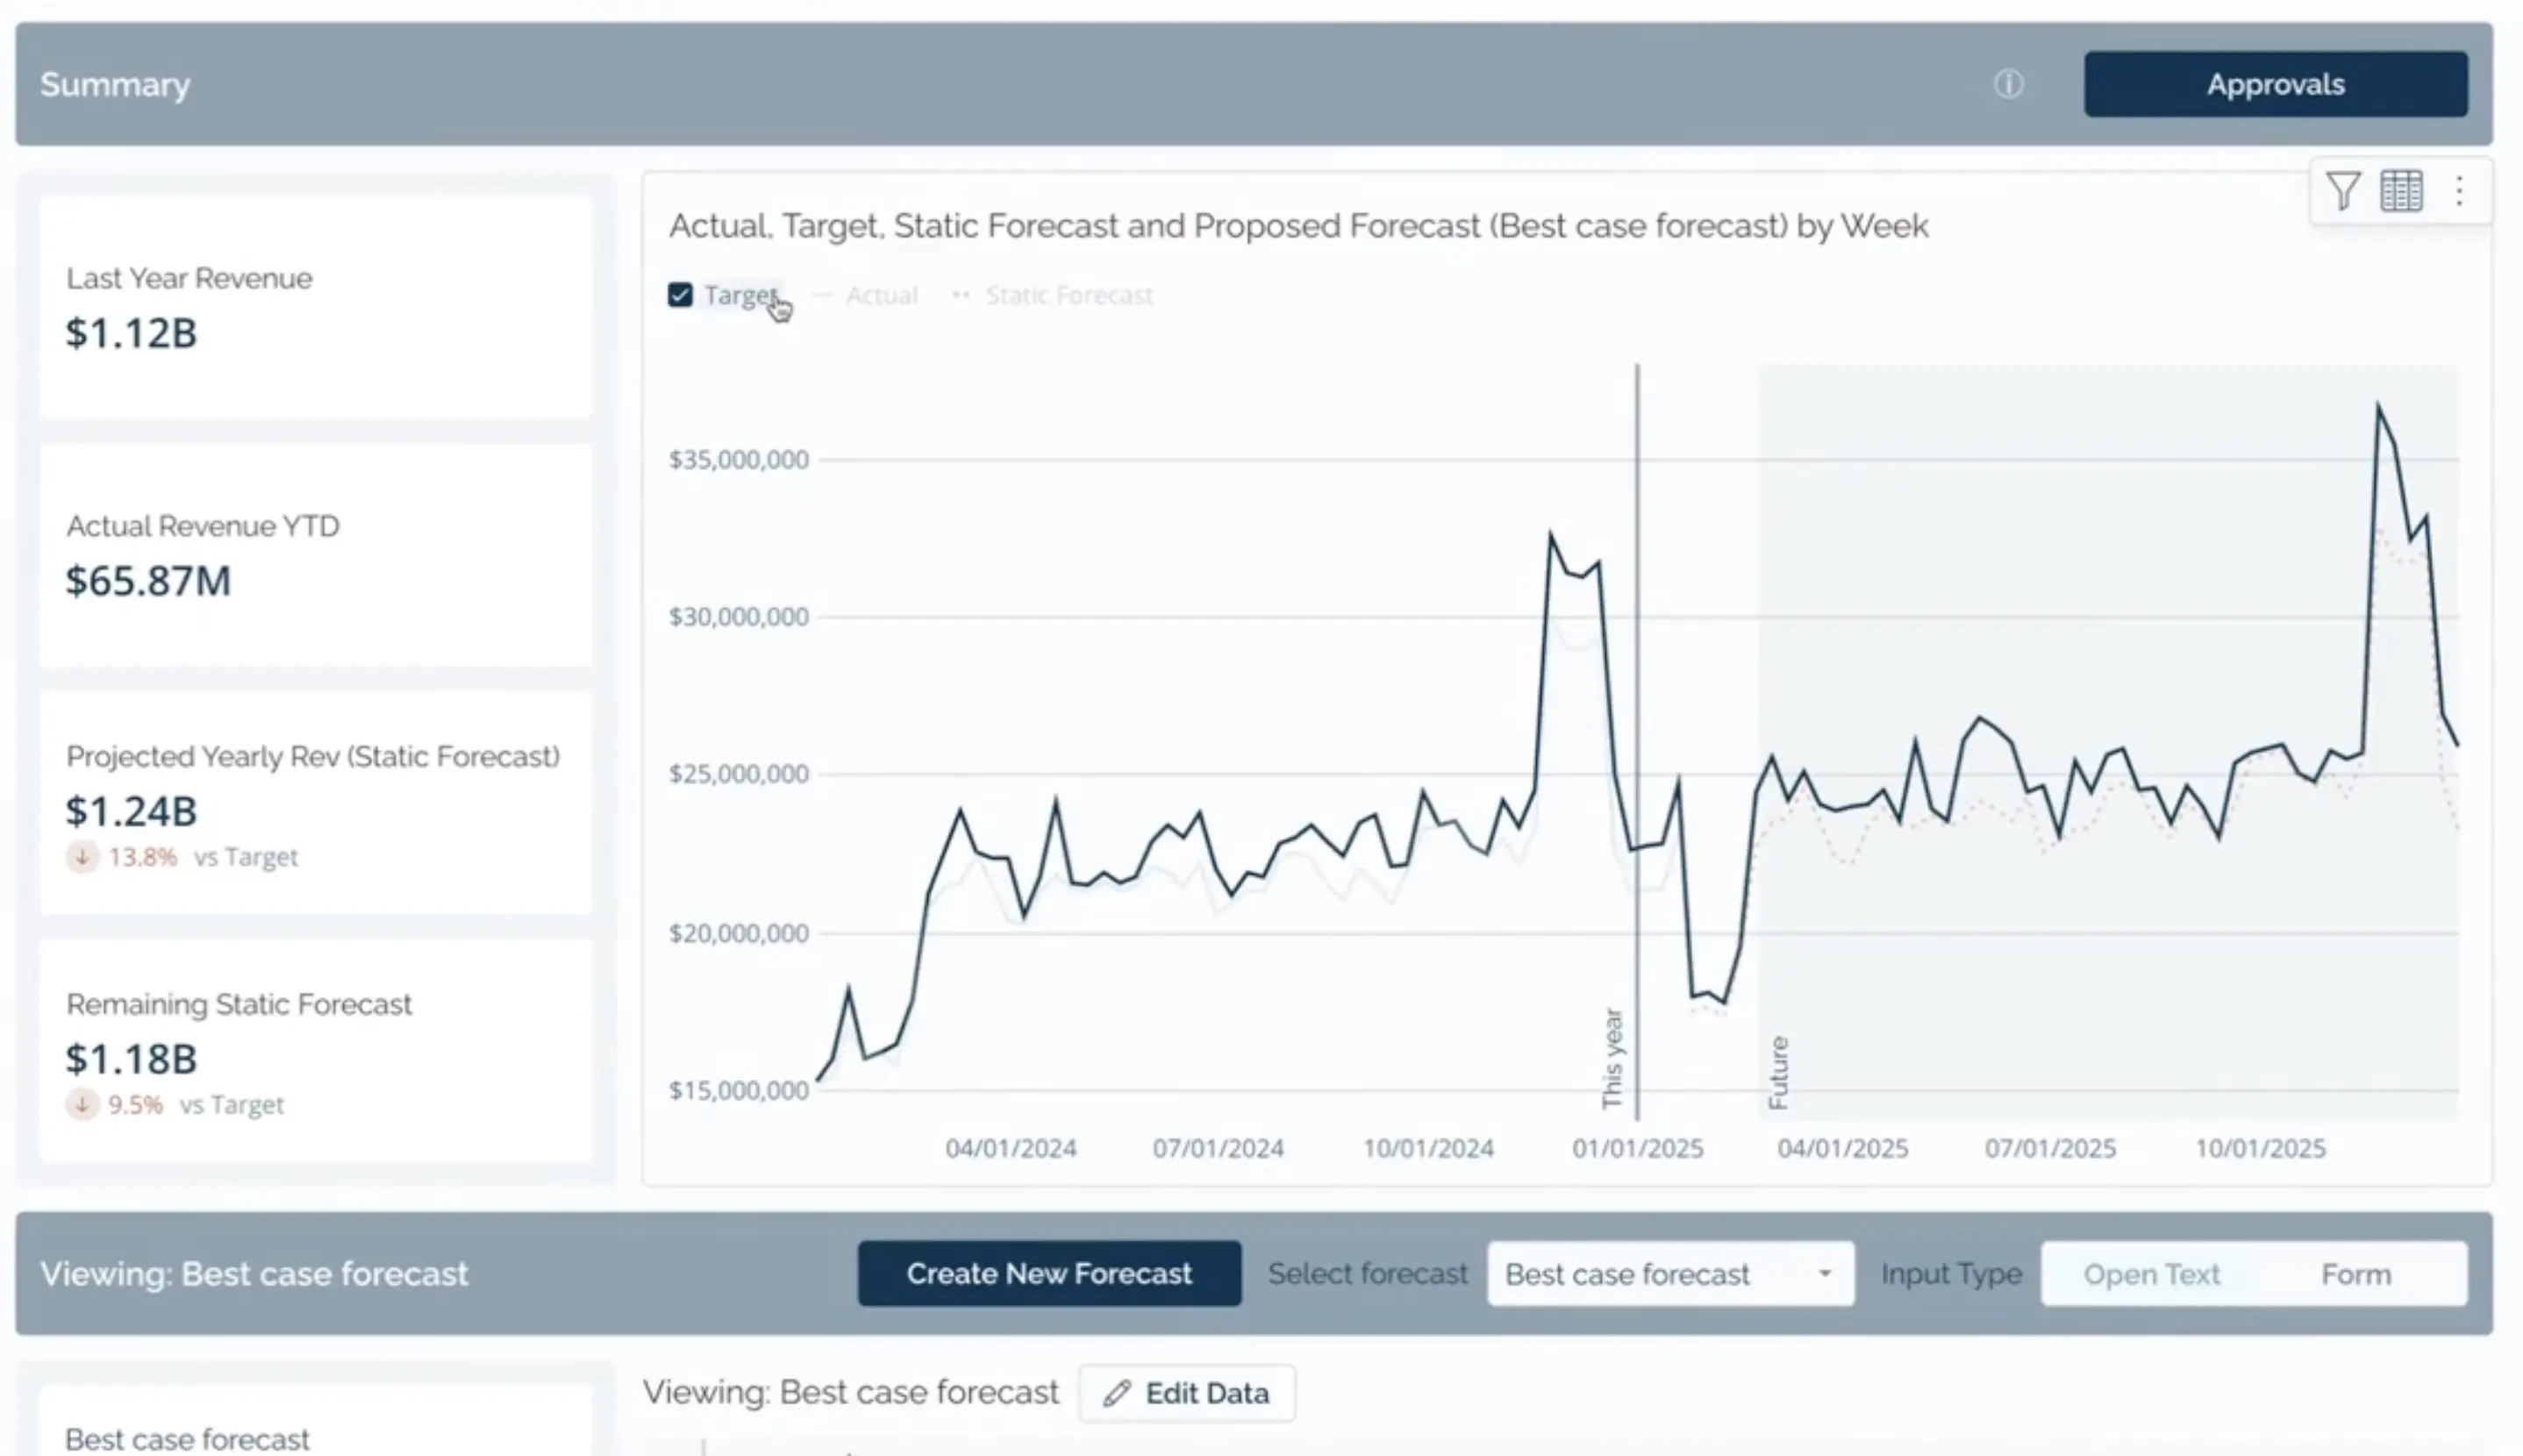Click red down-arrow beside 13.8% vs Target
2523x1456 pixels.
tap(82, 857)
